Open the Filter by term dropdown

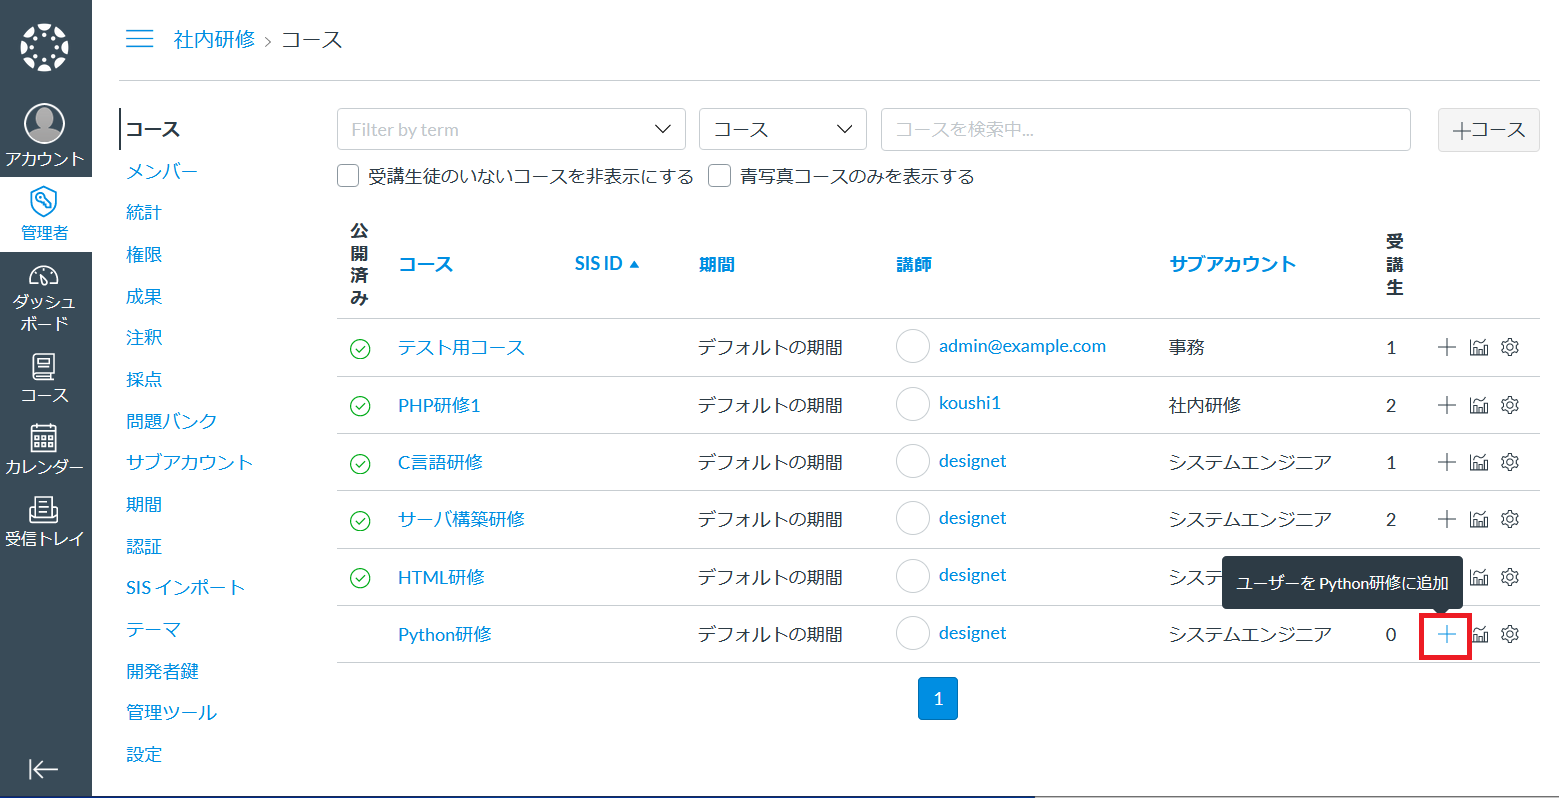pos(511,129)
